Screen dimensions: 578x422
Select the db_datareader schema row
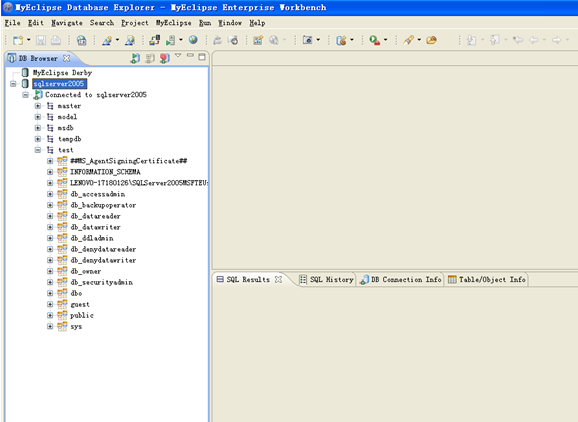tap(95, 216)
